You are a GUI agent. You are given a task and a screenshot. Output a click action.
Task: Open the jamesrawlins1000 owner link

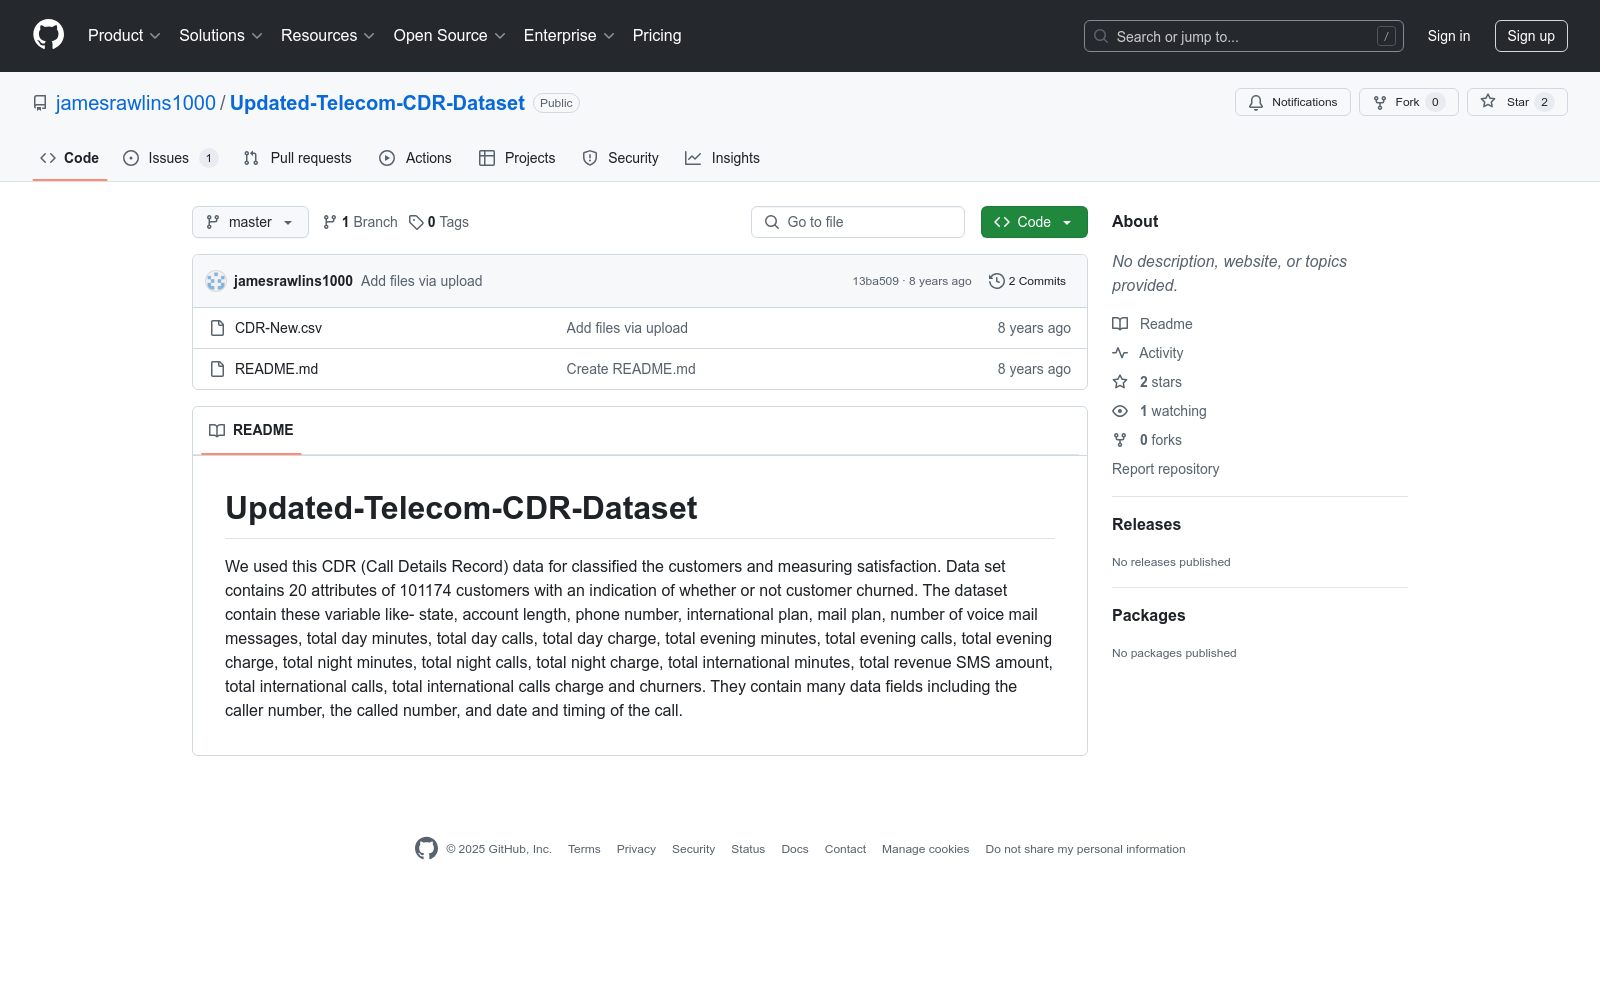pyautogui.click(x=136, y=103)
